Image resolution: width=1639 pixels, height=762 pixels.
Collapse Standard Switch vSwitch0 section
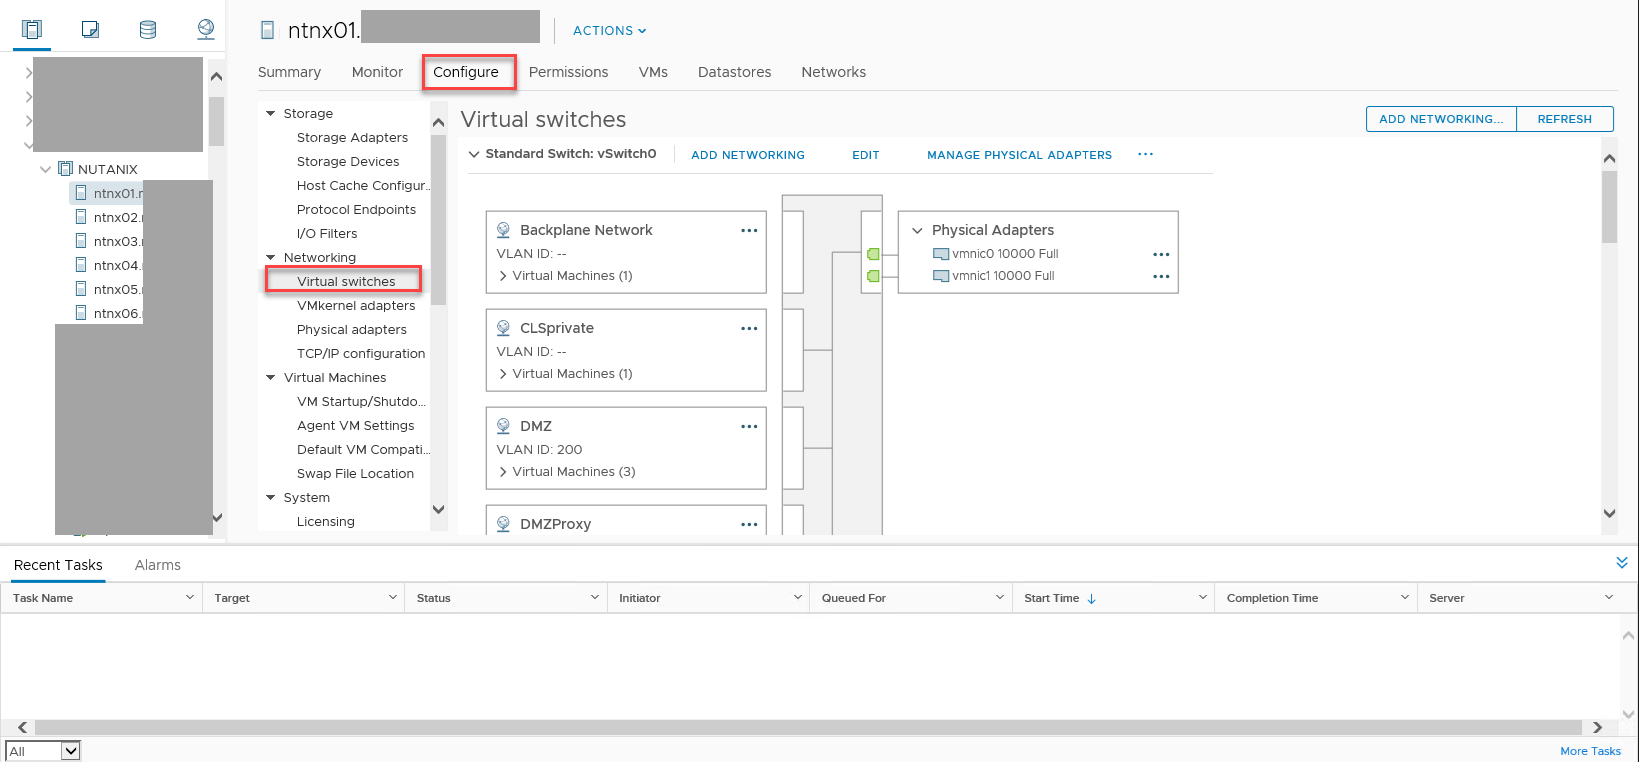coord(475,154)
